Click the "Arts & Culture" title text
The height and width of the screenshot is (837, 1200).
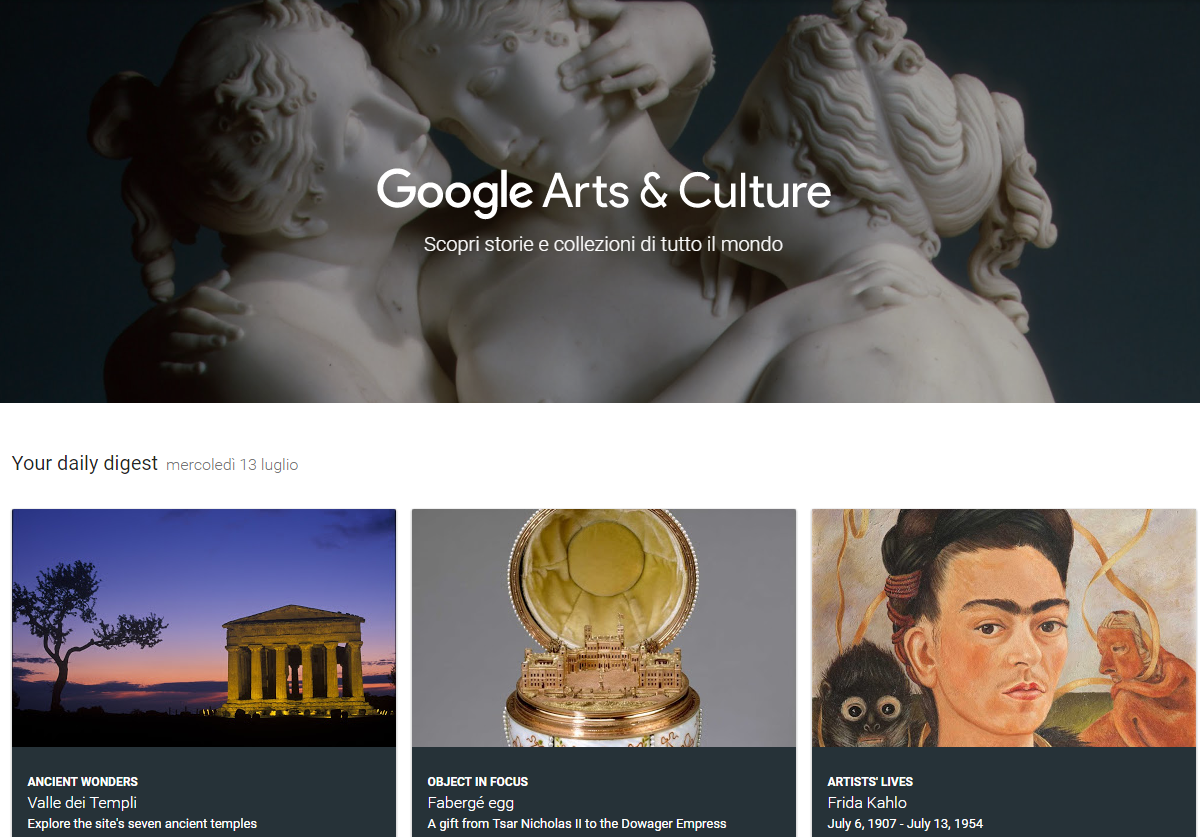(687, 191)
